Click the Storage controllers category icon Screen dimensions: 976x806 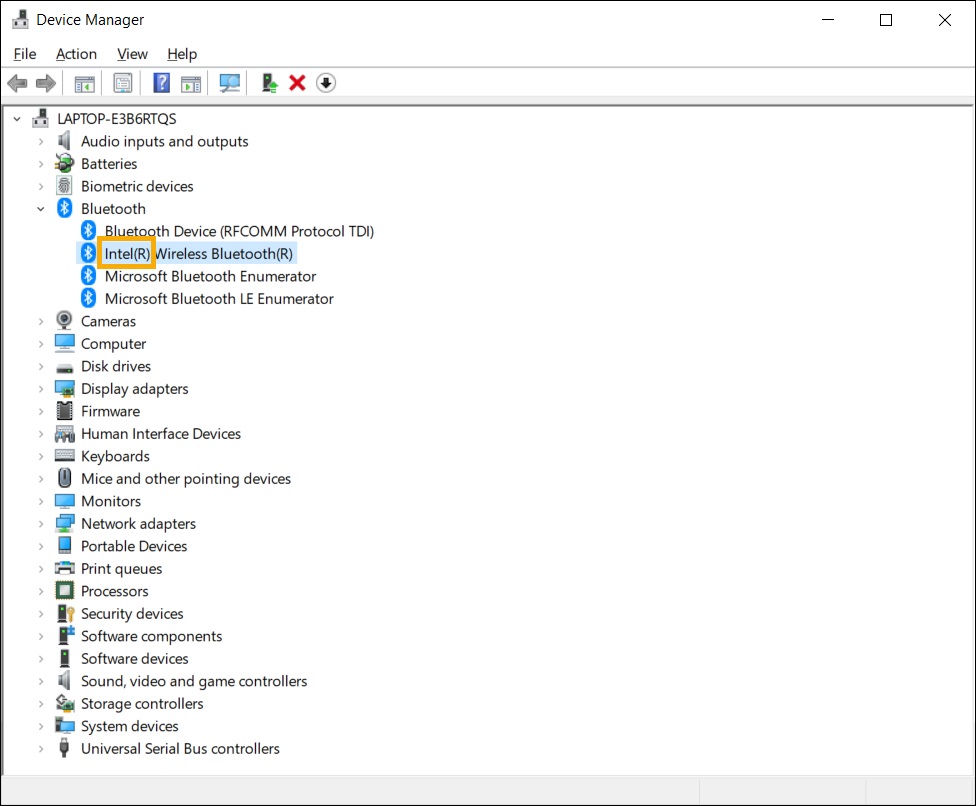65,703
